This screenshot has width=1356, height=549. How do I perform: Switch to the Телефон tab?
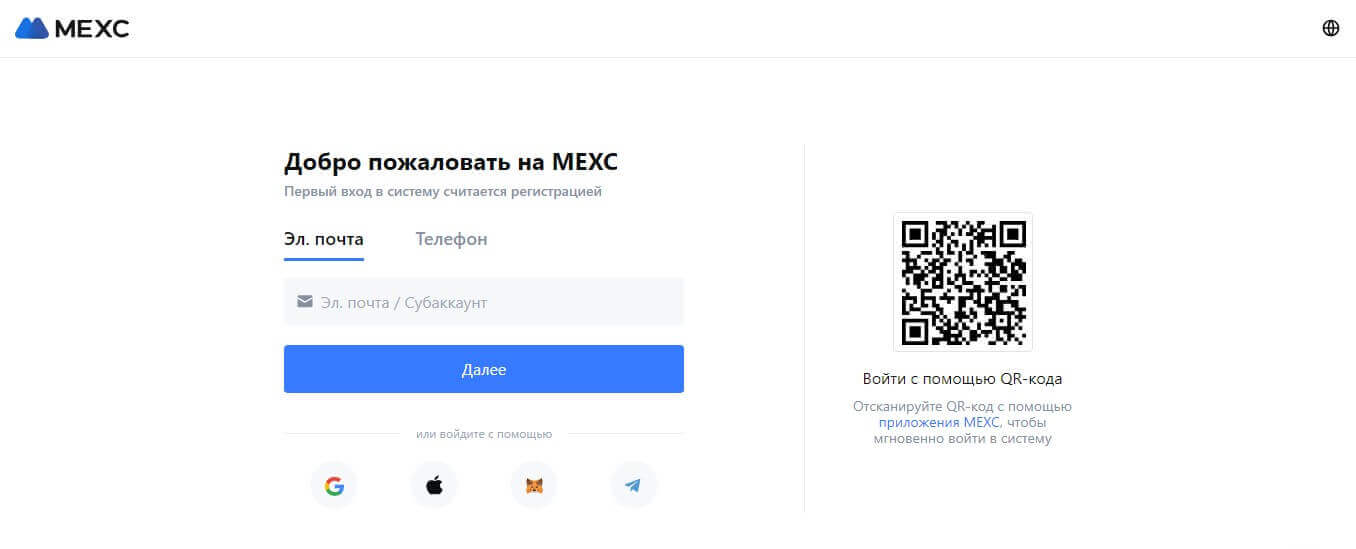click(452, 239)
